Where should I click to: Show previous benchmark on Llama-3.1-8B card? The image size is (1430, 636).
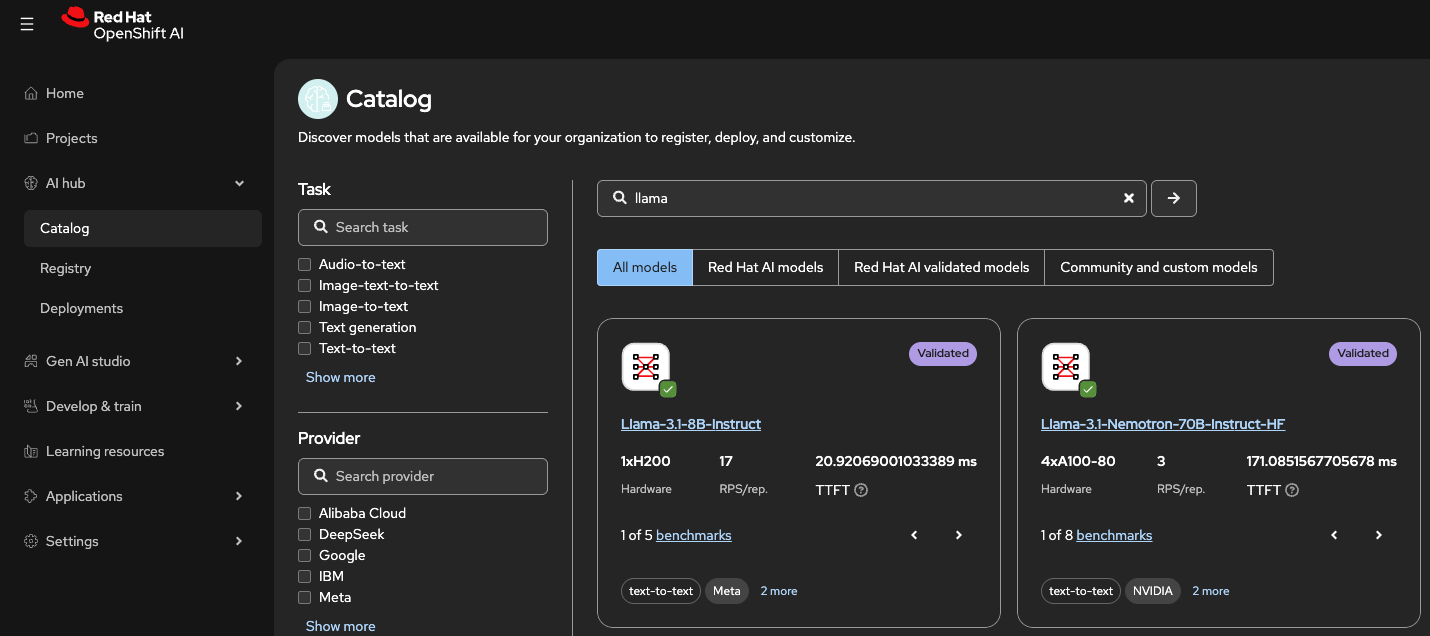(x=914, y=535)
